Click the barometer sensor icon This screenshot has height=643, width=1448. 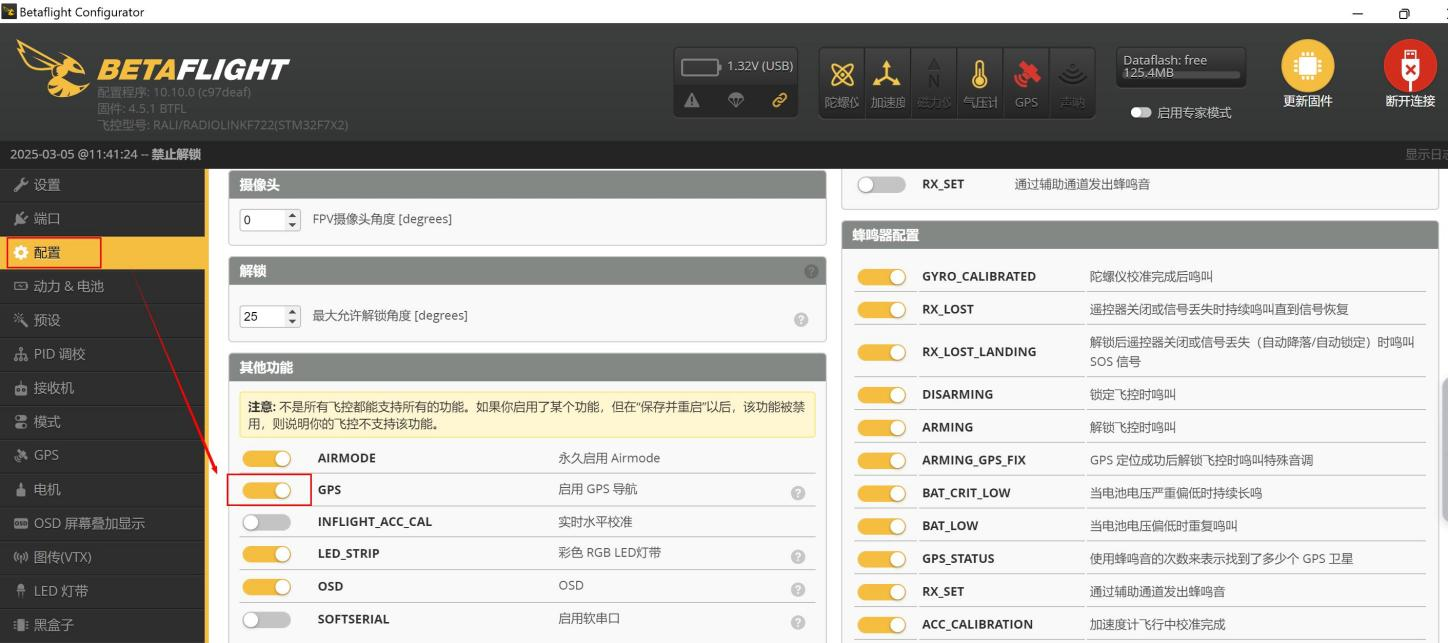coord(979,76)
